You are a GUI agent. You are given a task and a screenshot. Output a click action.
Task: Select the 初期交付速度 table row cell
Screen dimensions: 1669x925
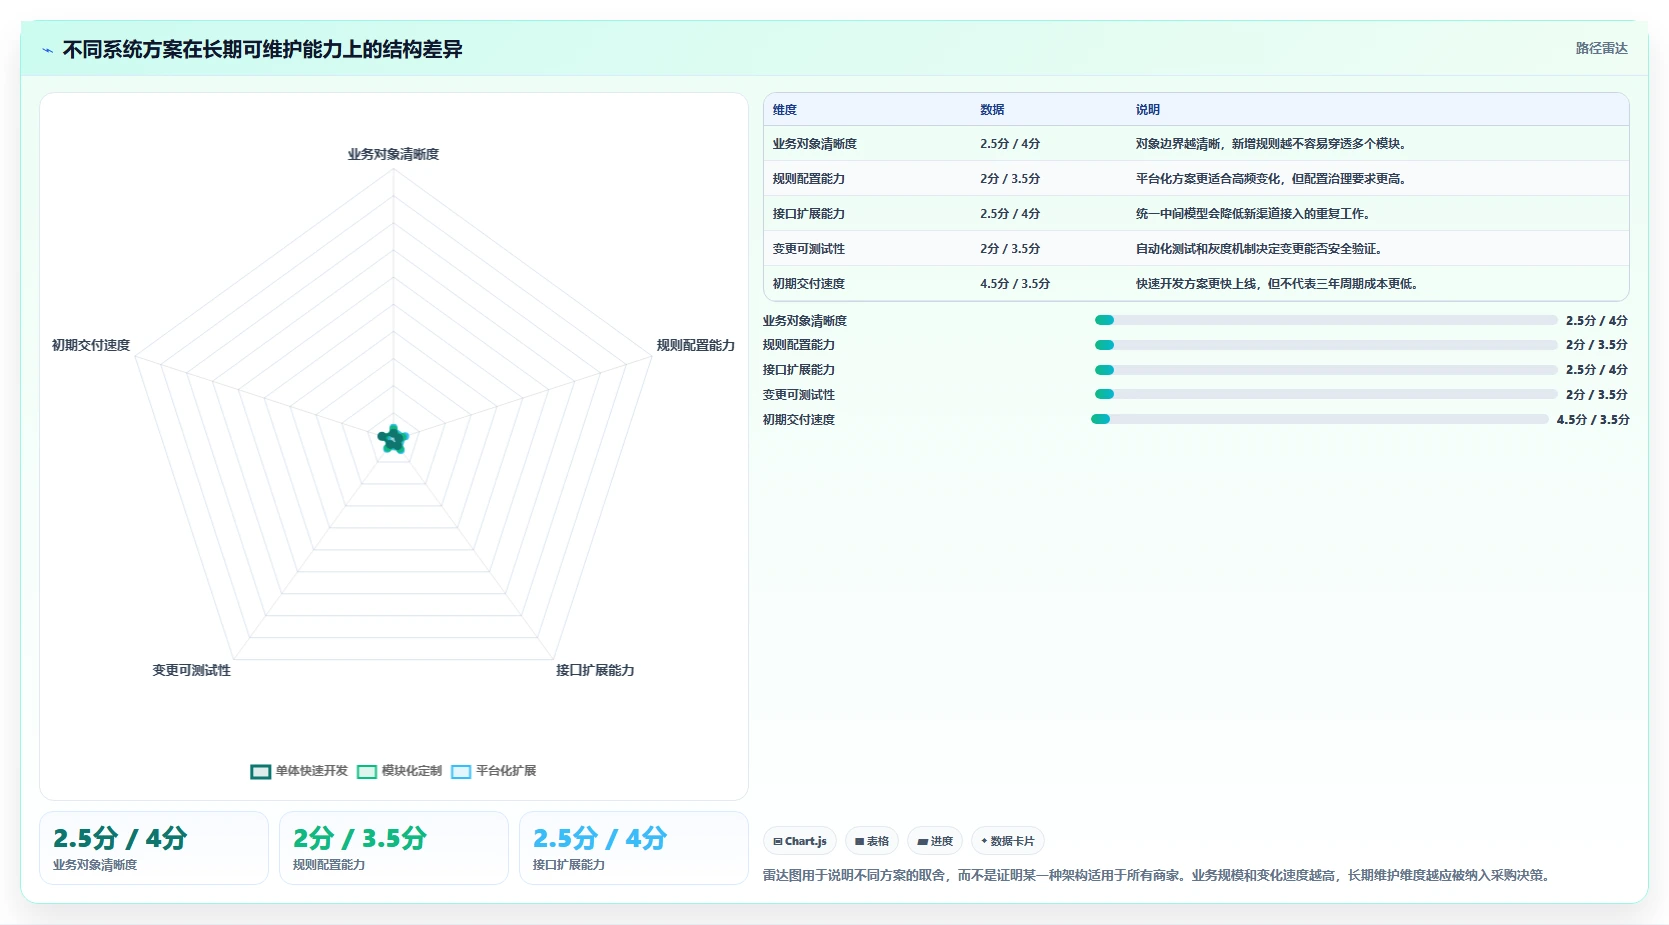click(x=808, y=284)
